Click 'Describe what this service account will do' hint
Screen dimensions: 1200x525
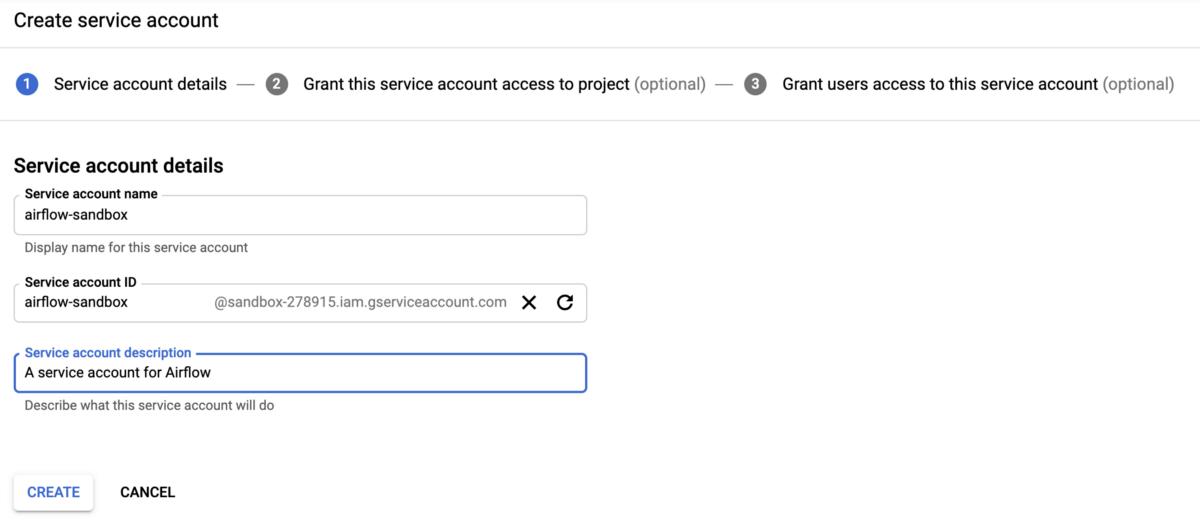(x=149, y=406)
